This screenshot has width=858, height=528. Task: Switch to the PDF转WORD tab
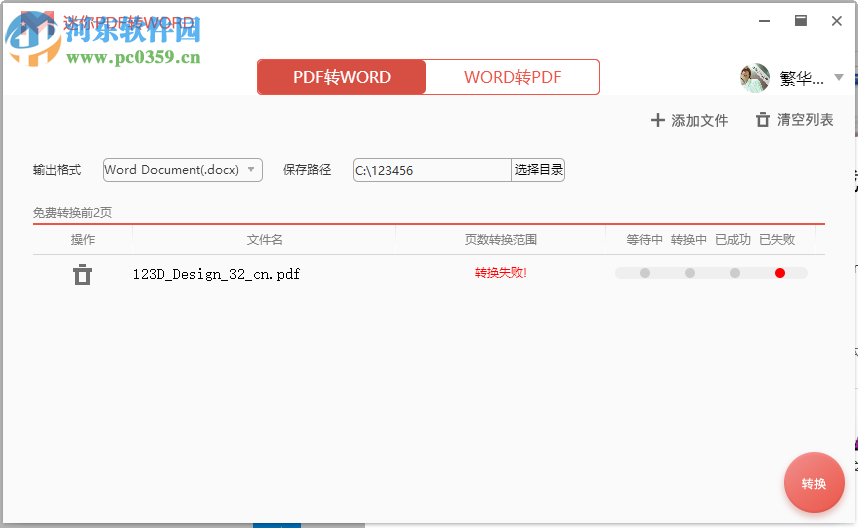point(341,77)
